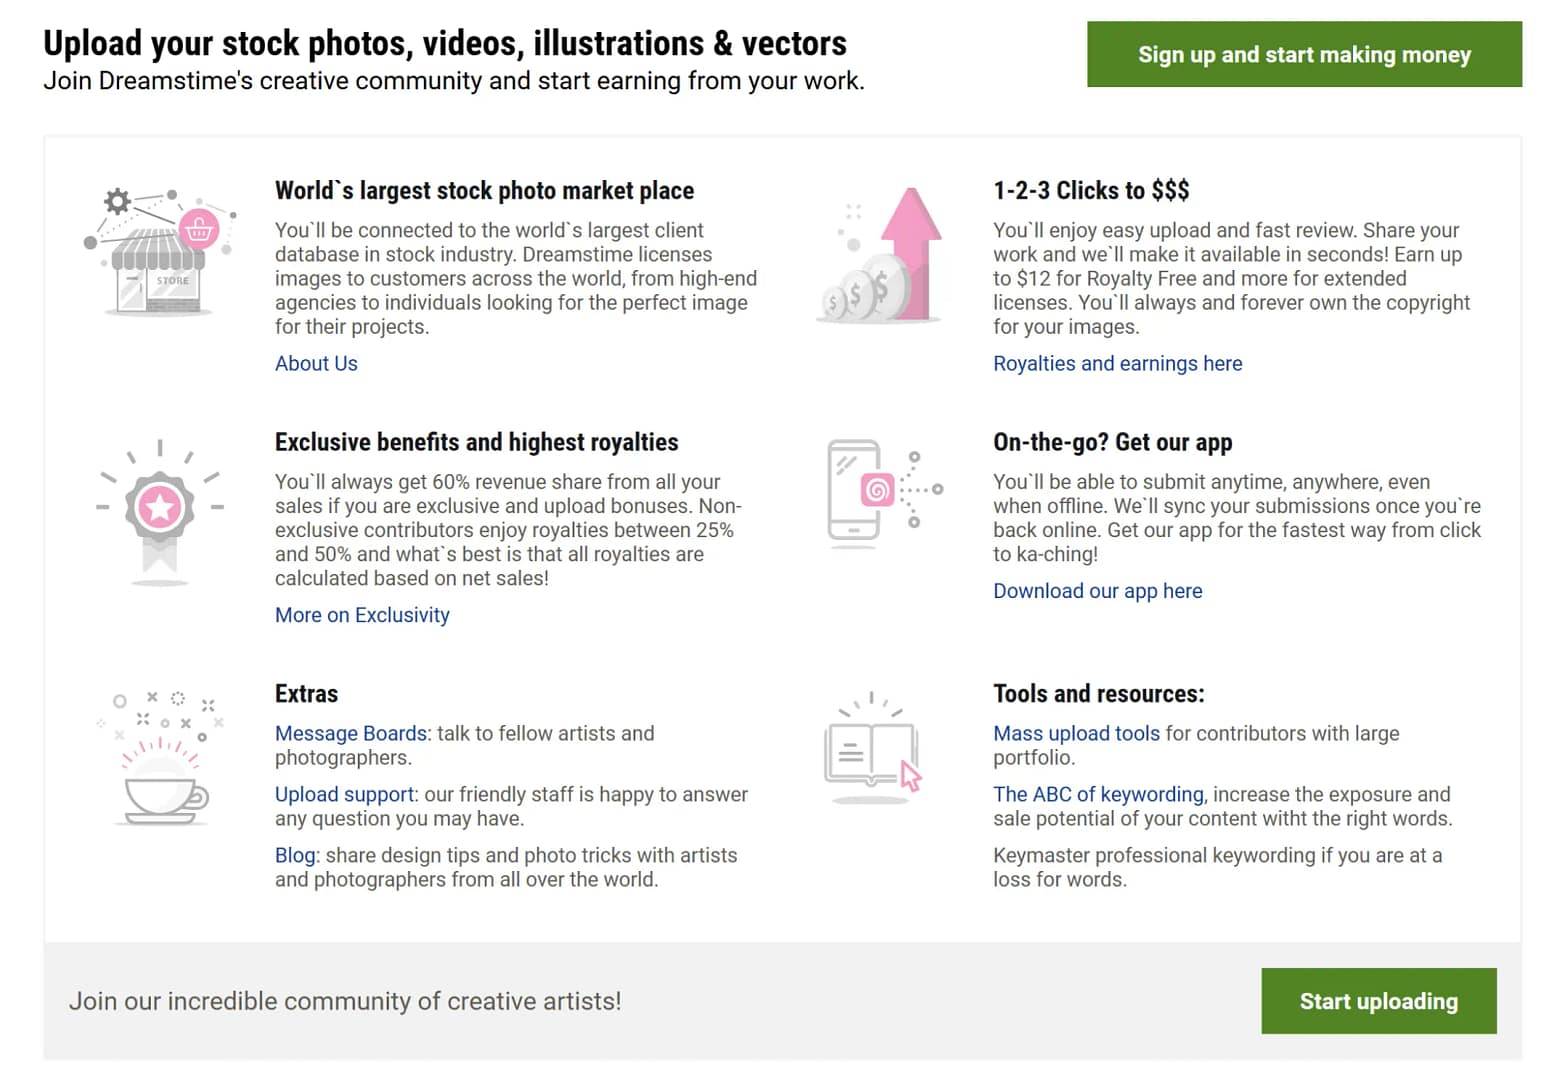Read The ABC of keywording link
The width and height of the screenshot is (1565, 1080).
(x=1098, y=795)
